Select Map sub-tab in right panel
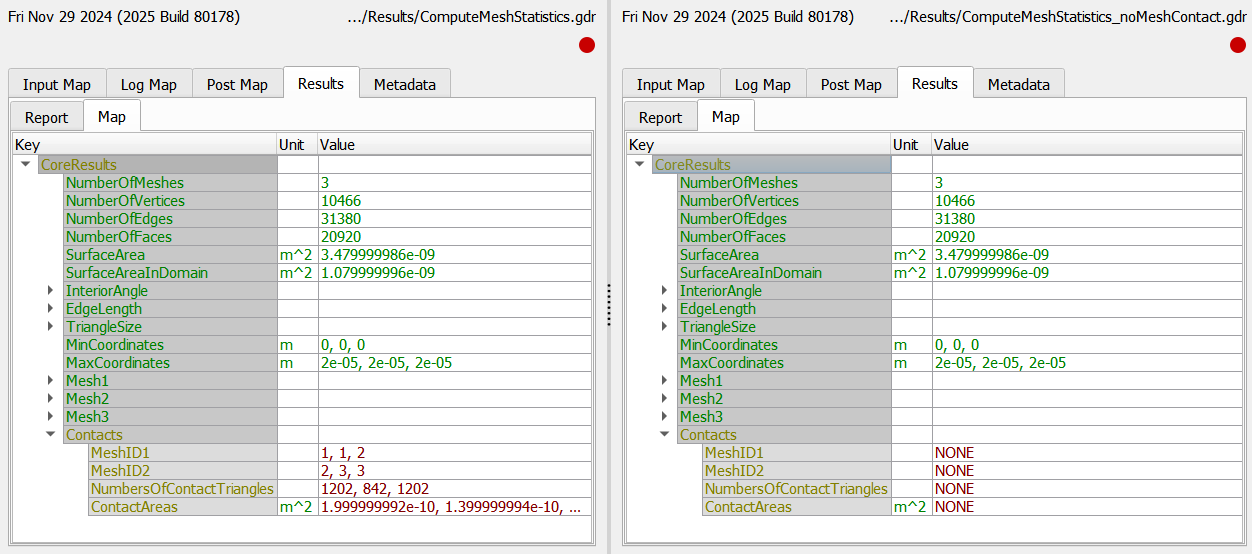The width and height of the screenshot is (1252, 554). 726,116
